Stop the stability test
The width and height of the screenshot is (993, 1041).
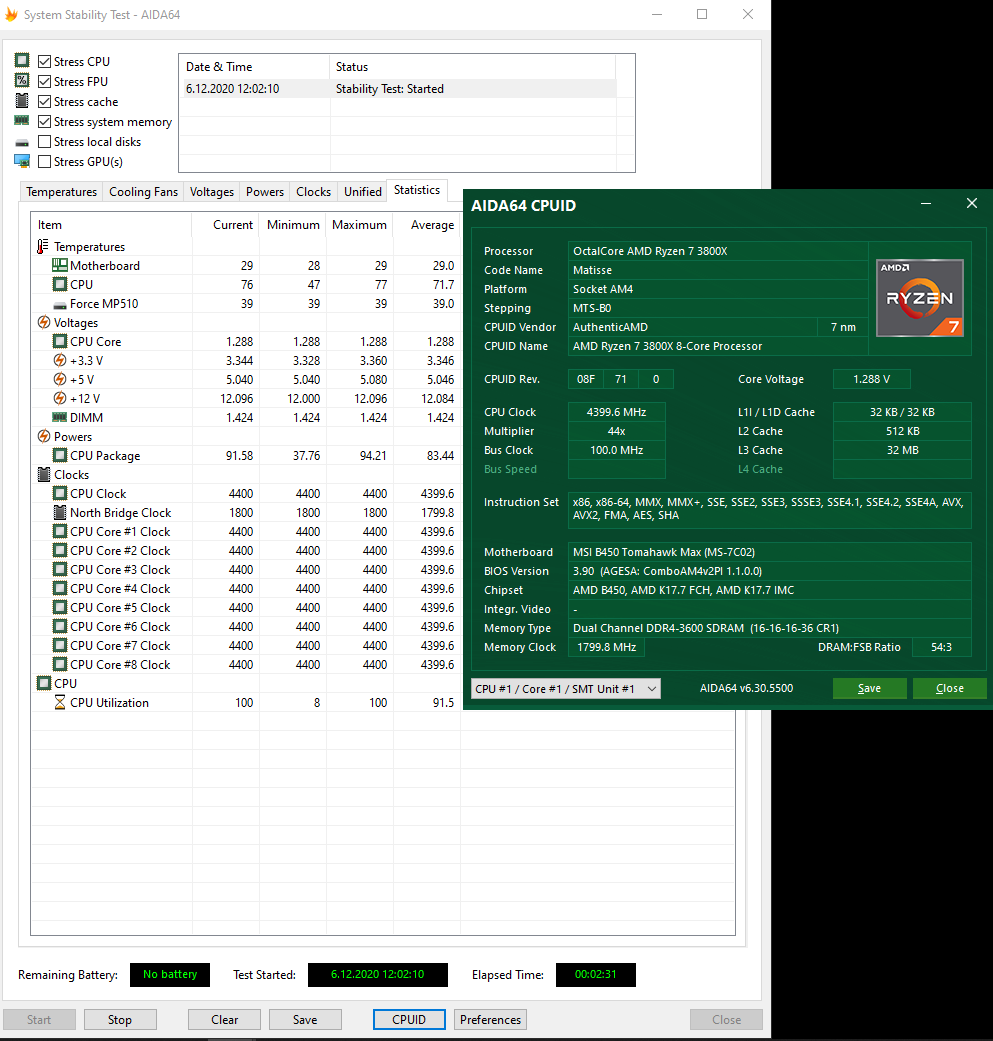coord(119,1019)
